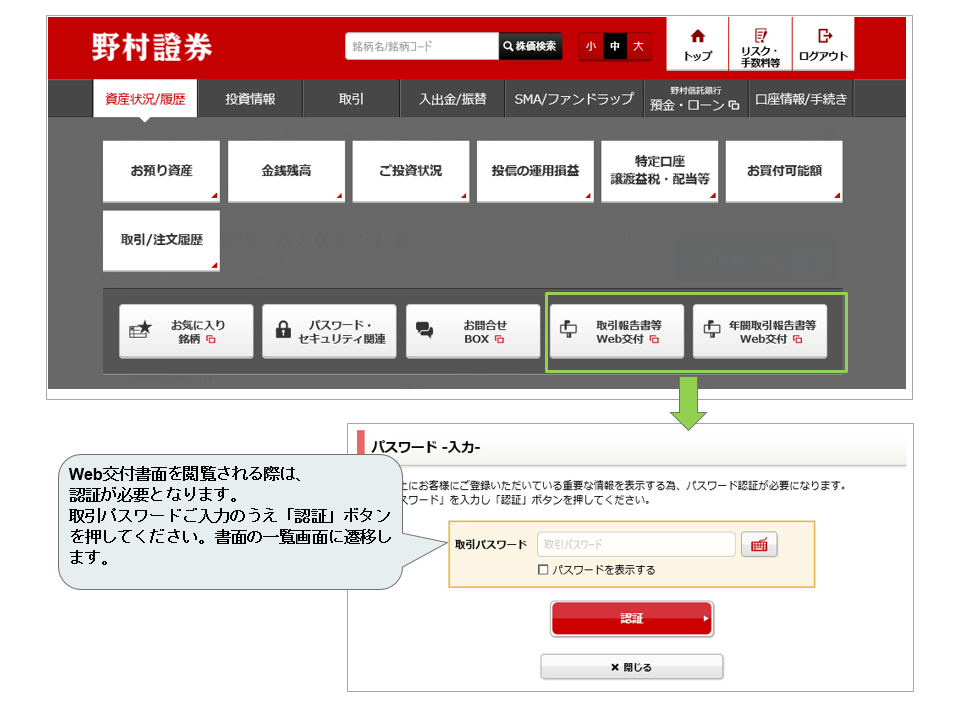The image size is (978, 709).
Task: Open the software keyboard icon
Action: (759, 544)
